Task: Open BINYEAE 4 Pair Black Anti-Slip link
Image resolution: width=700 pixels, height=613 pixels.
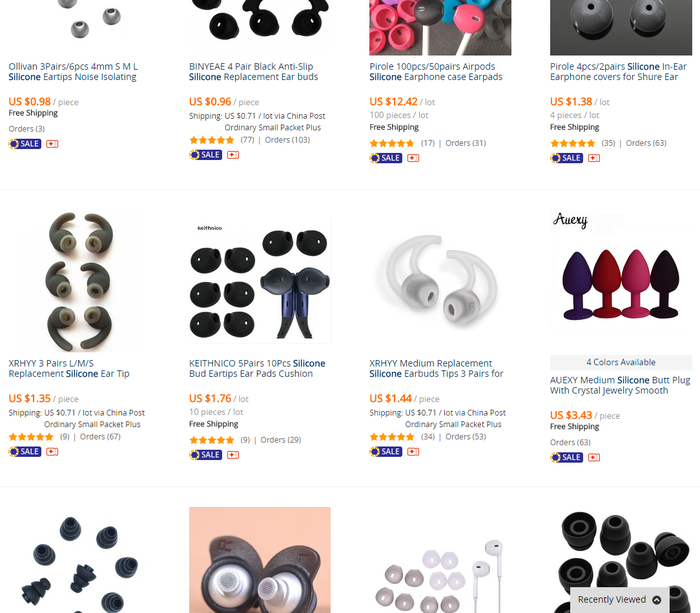Action: point(254,72)
